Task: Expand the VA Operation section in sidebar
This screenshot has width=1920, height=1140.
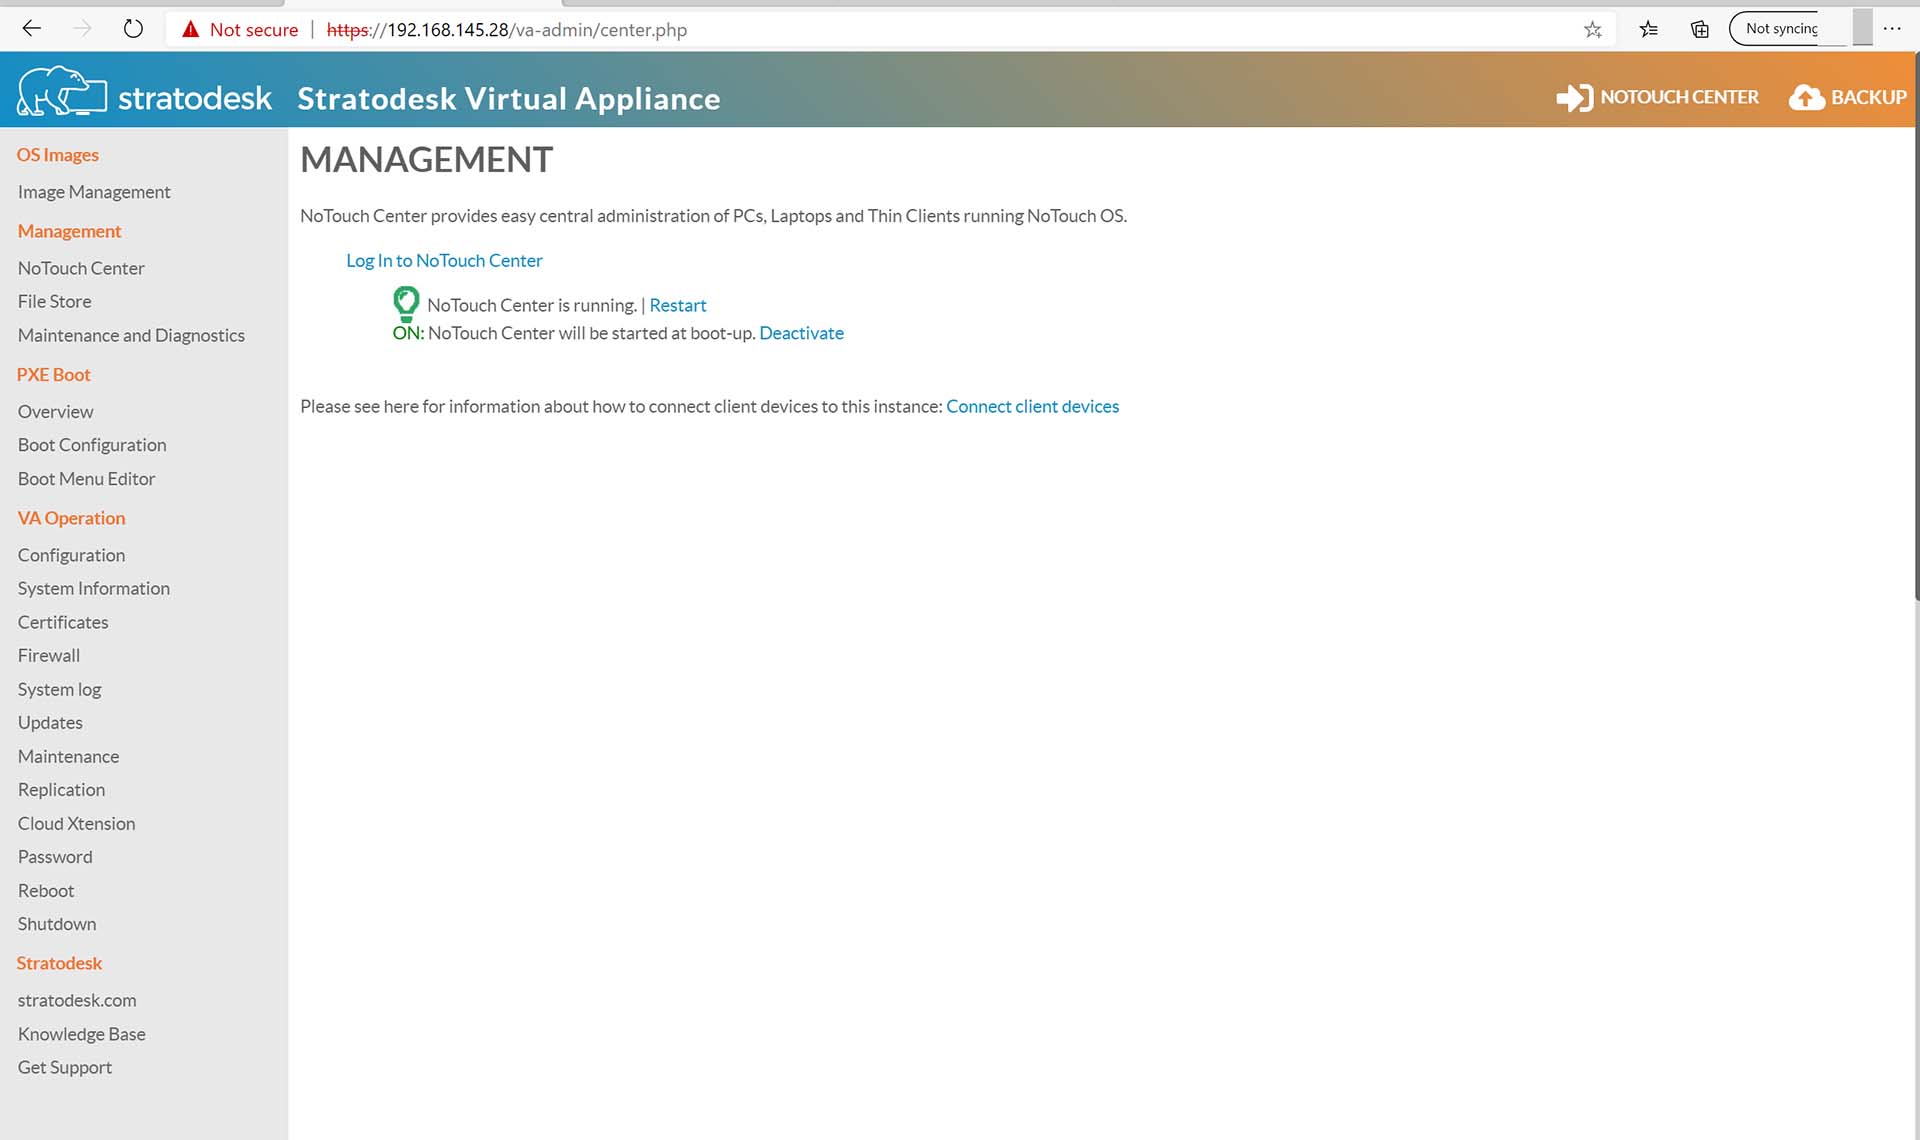Action: (72, 517)
